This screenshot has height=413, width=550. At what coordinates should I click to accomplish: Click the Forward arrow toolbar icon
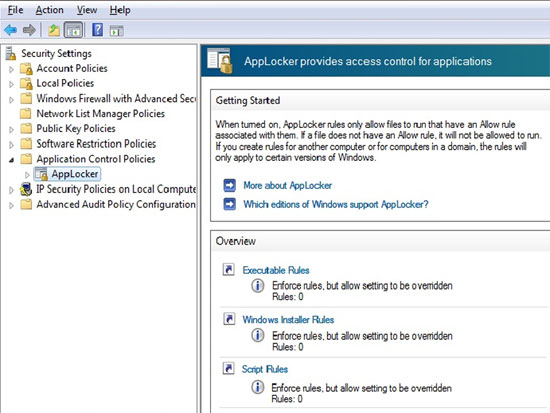(29, 30)
